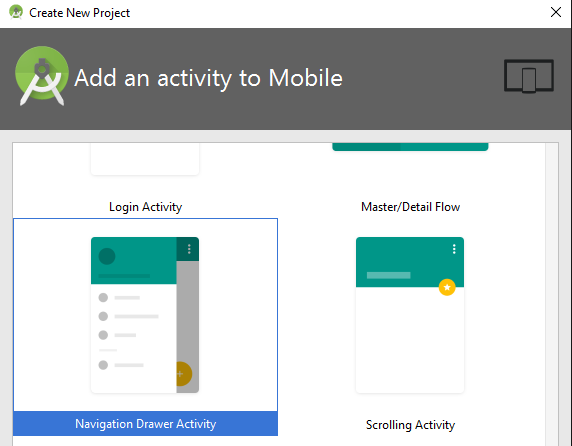The width and height of the screenshot is (572, 446).
Task: Click the phone and tablet device icon
Action: [x=529, y=76]
